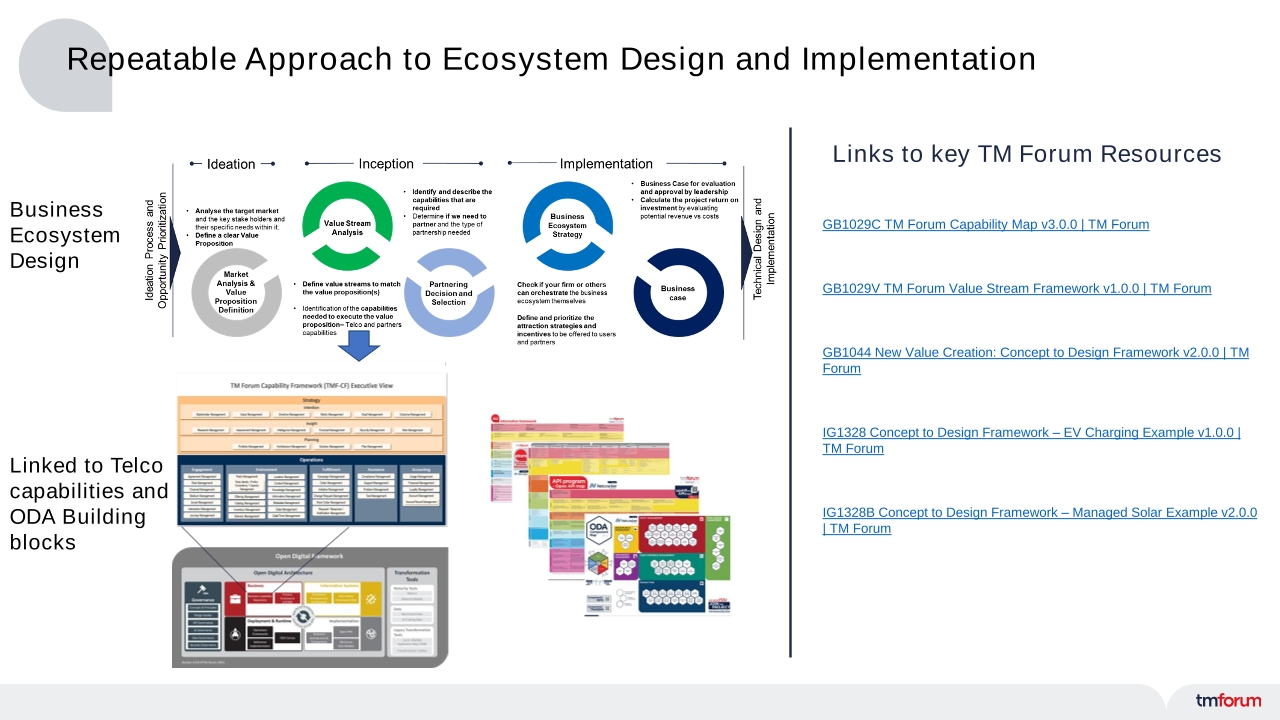1280x720 pixels.
Task: Select the stacked framework posters image
Action: [x=610, y=514]
